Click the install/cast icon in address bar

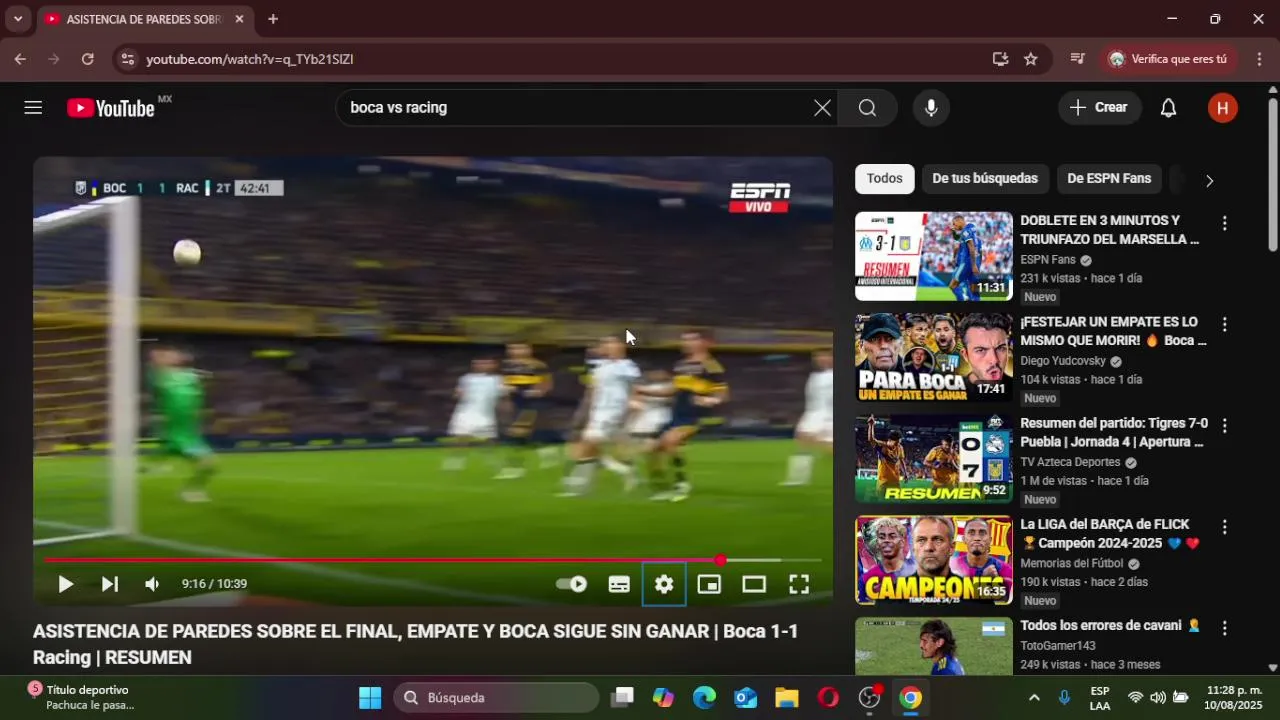pyautogui.click(x=1000, y=59)
